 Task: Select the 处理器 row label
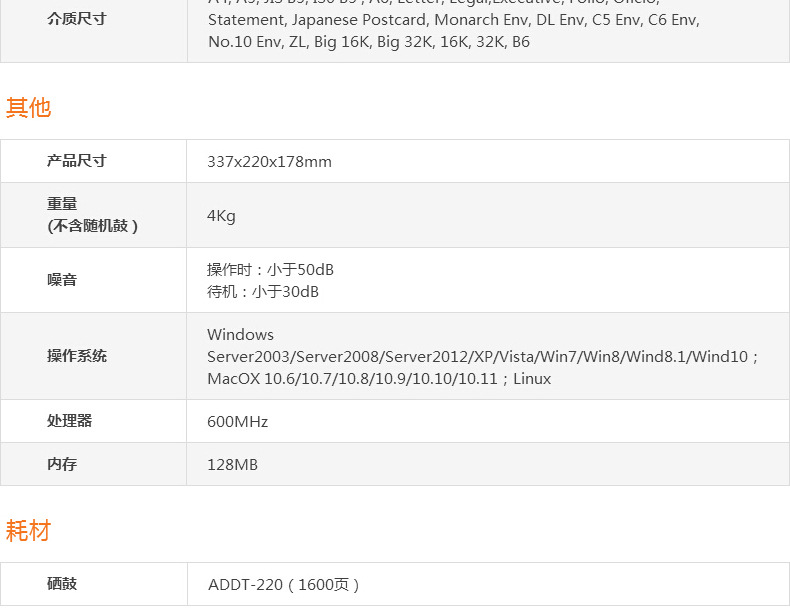click(69, 421)
